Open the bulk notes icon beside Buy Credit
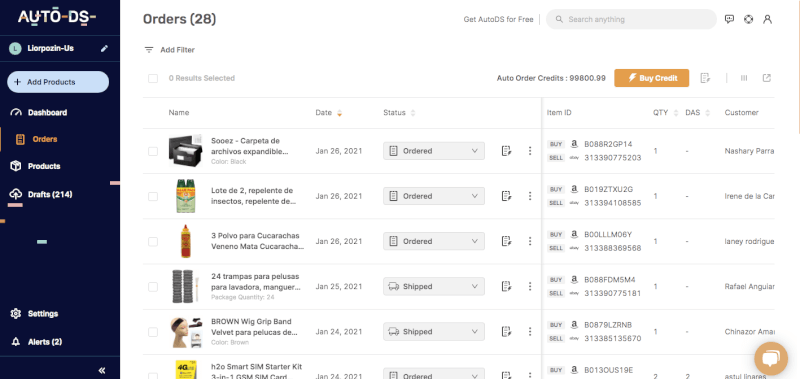 [x=706, y=78]
